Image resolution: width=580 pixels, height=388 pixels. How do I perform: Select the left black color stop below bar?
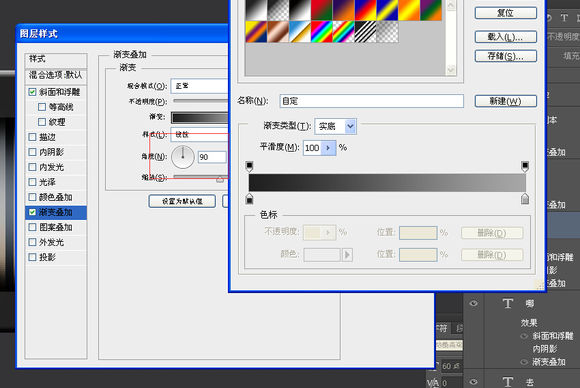point(249,199)
